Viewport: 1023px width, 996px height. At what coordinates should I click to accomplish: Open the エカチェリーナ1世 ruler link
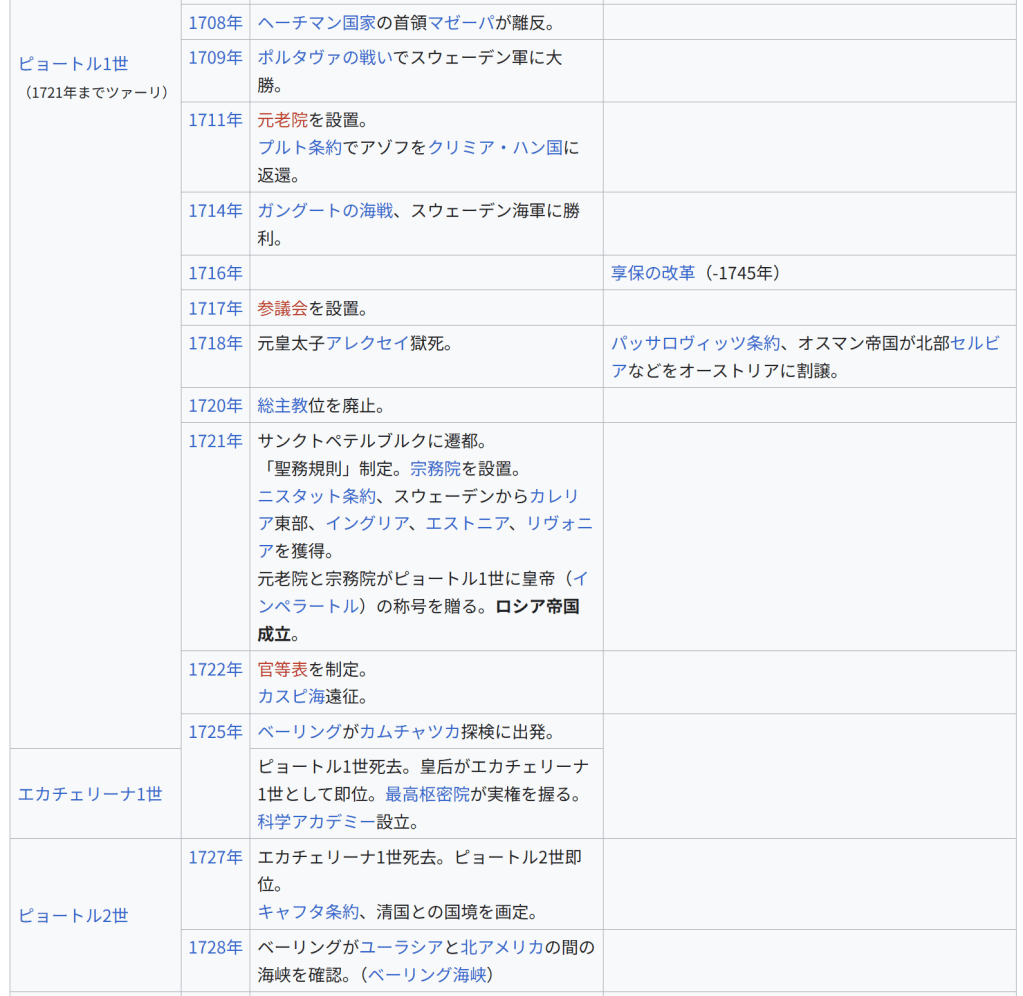point(90,794)
